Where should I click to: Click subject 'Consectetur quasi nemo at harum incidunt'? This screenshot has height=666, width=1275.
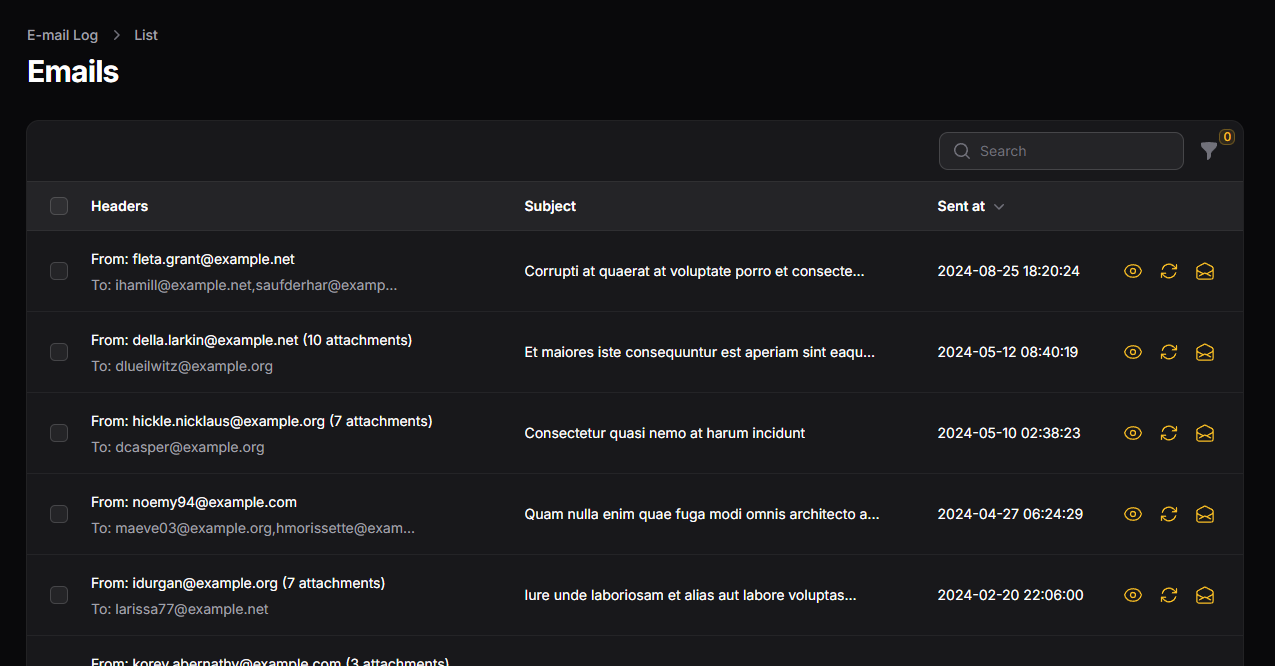point(665,433)
